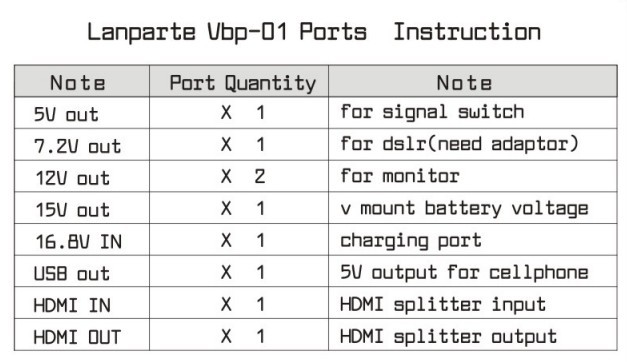
Task: Click 'for dslr(need adaptor)' note
Action: coord(459,144)
